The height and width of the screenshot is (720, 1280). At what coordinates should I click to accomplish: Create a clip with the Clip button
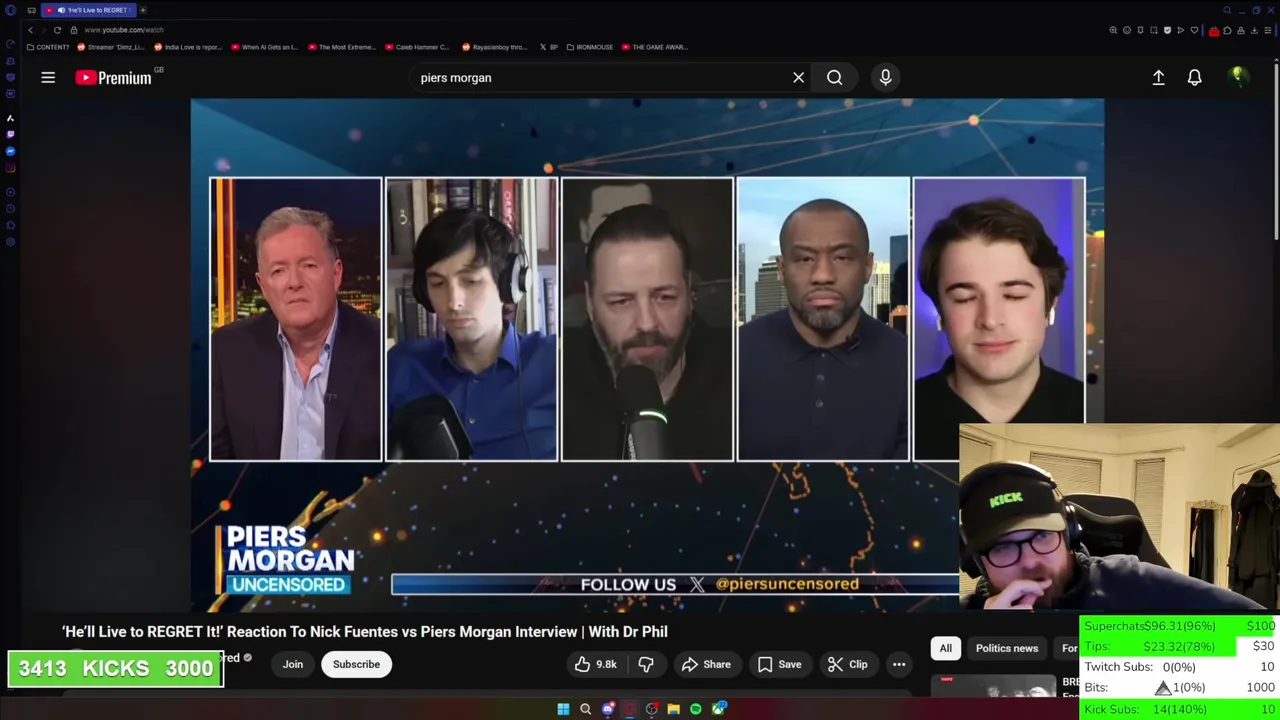tap(848, 664)
